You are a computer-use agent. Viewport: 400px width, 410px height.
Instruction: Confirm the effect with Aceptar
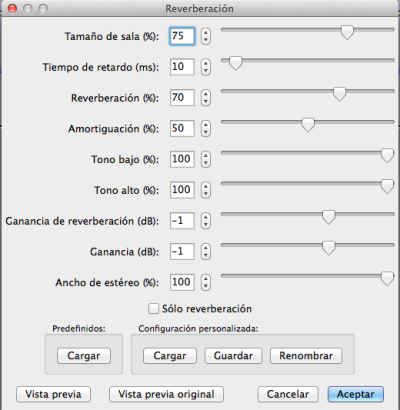356,394
